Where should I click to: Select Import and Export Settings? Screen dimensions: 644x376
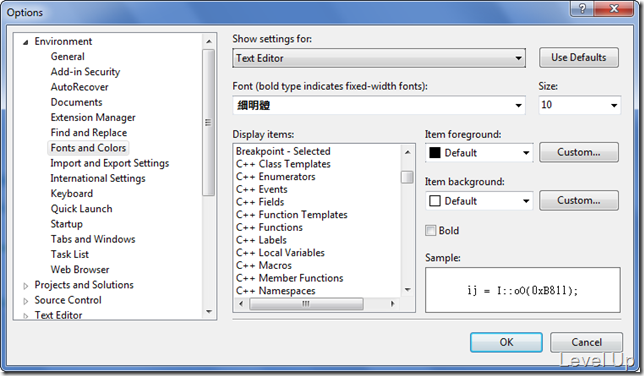[110, 163]
